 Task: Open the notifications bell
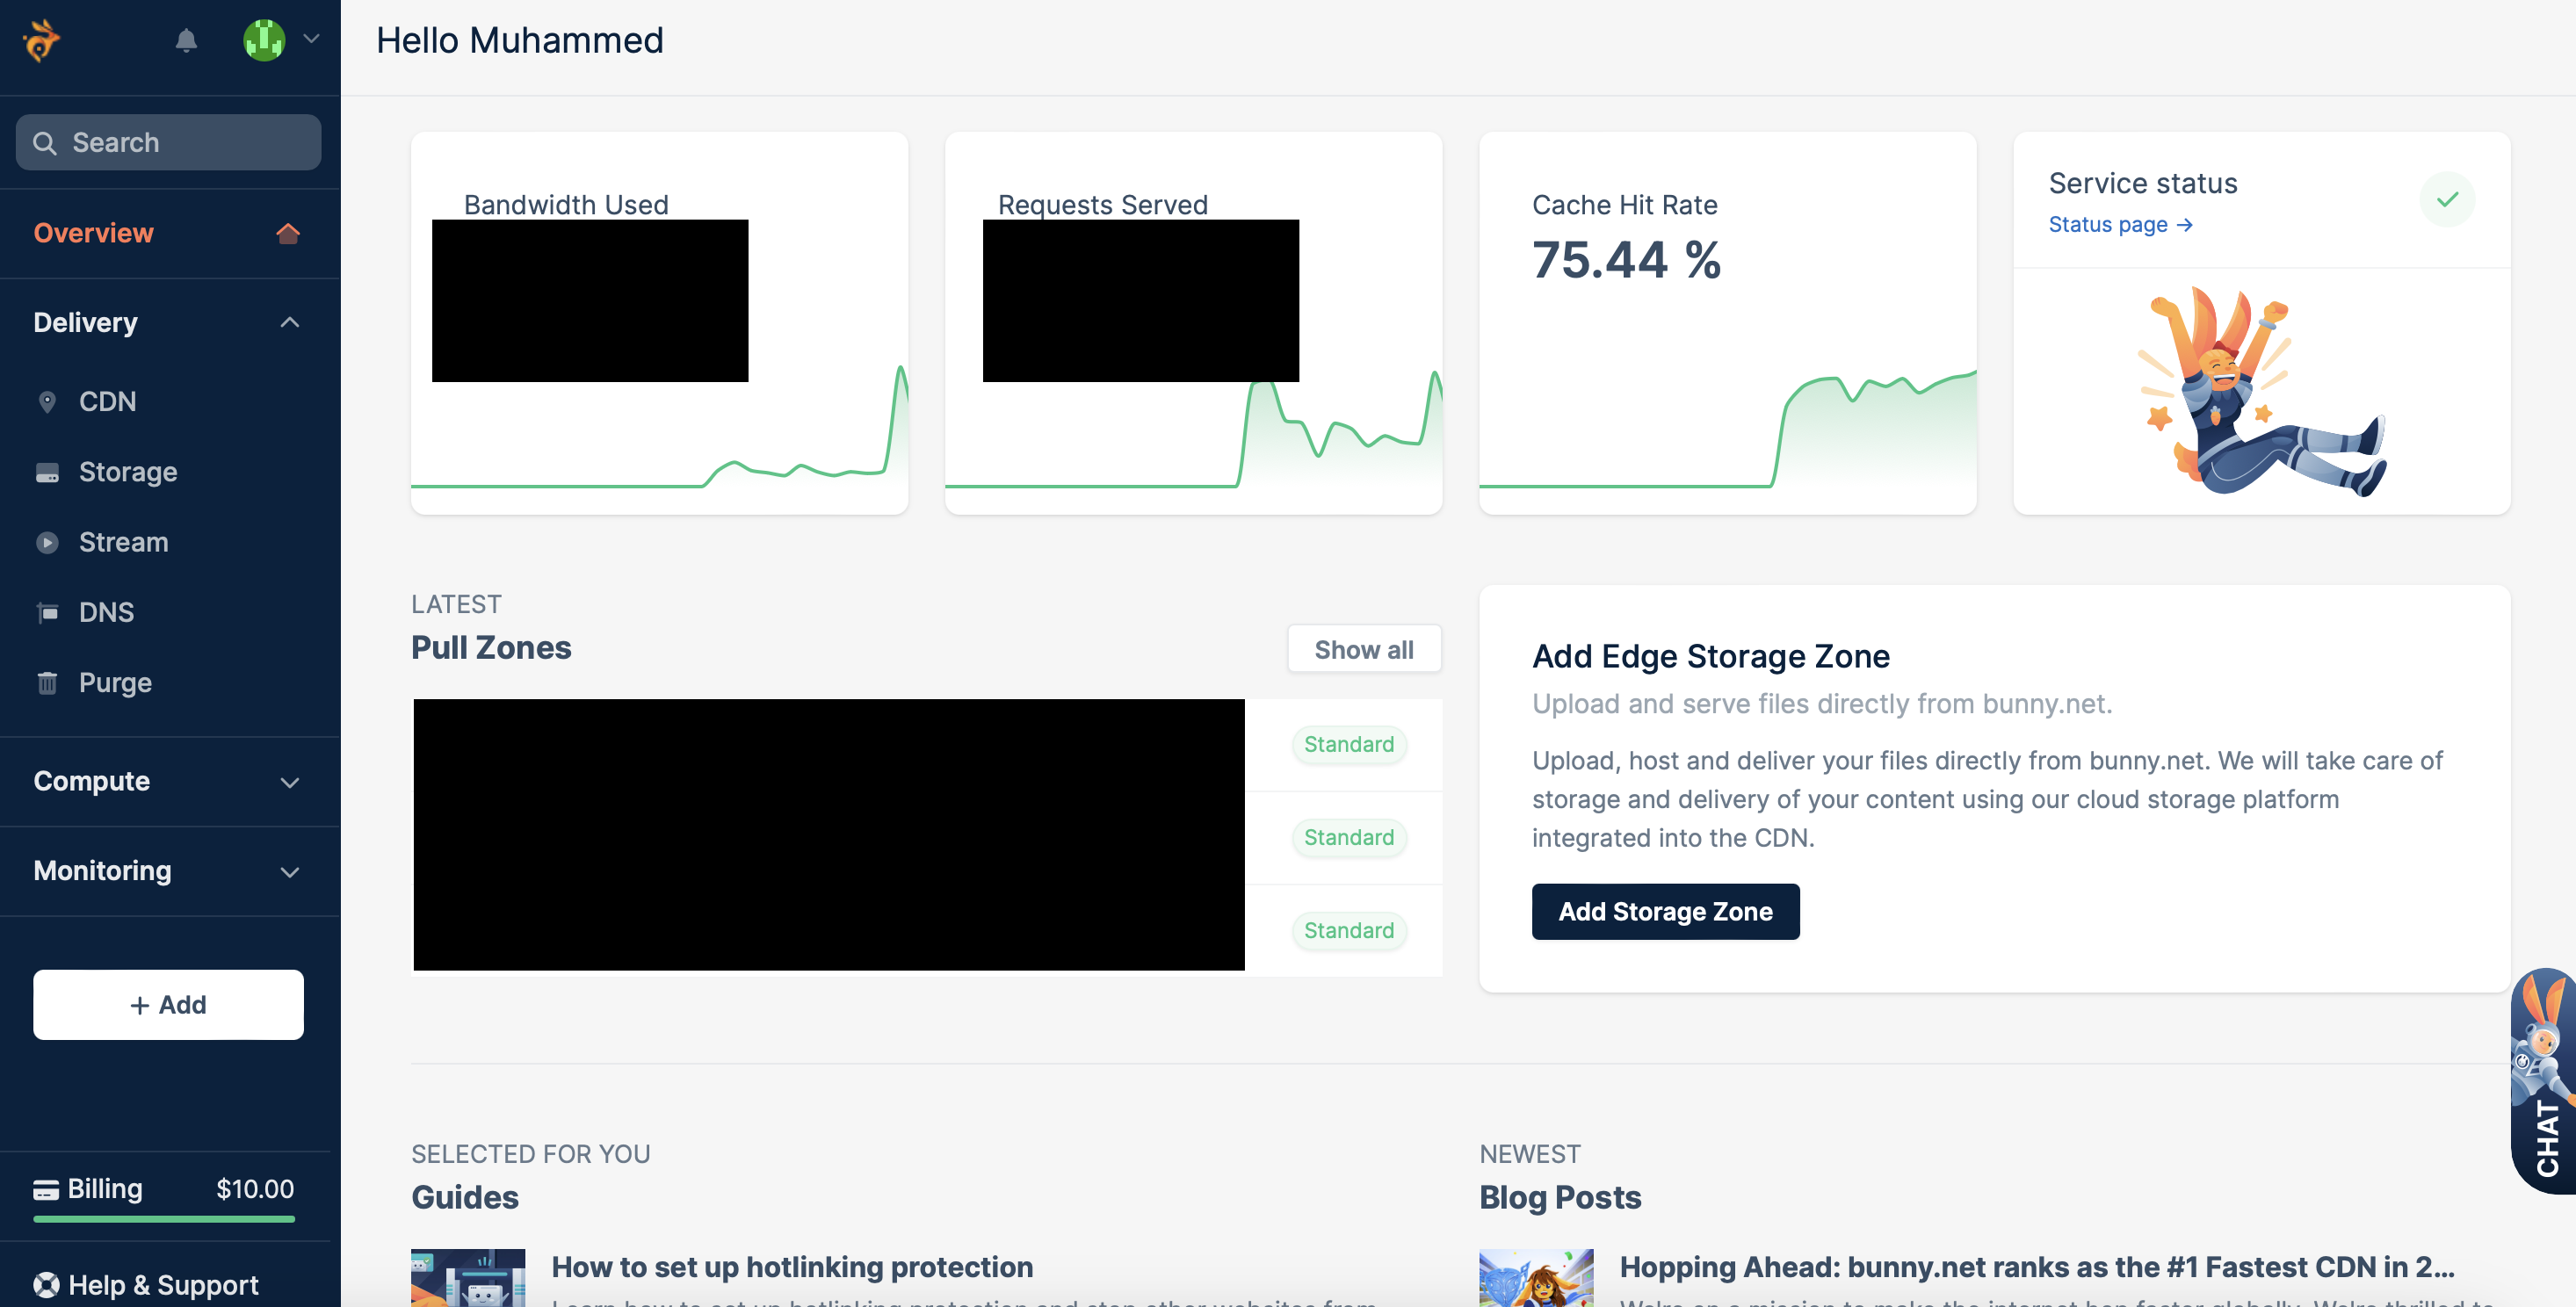point(186,40)
